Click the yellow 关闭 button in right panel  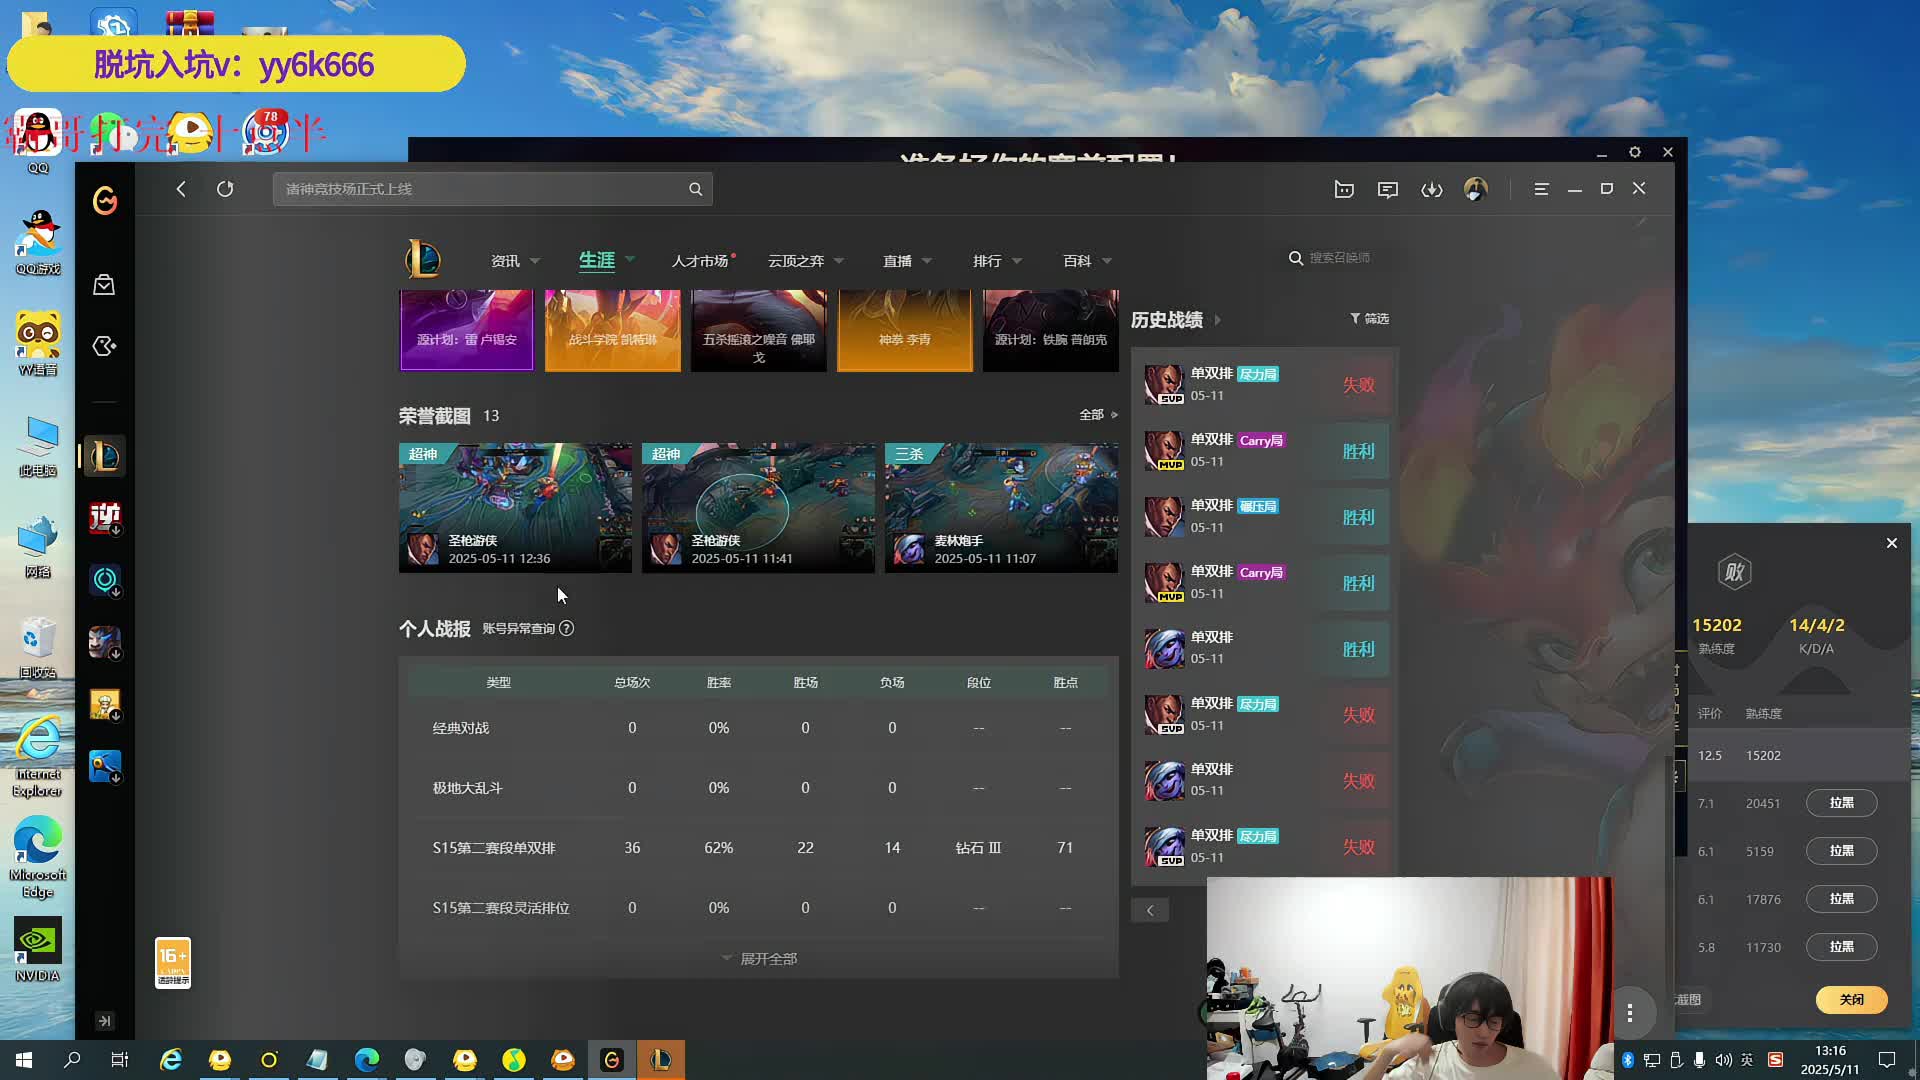coord(1851,999)
